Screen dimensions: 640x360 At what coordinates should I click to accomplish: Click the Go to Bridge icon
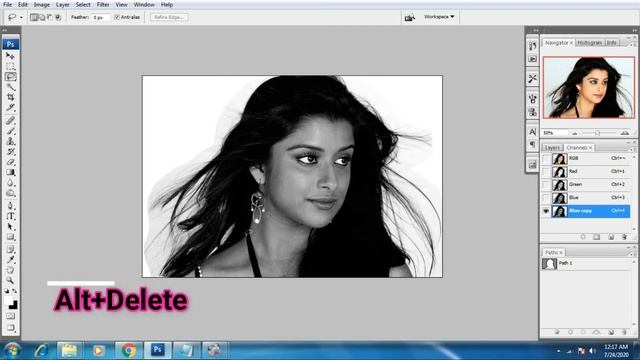409,17
